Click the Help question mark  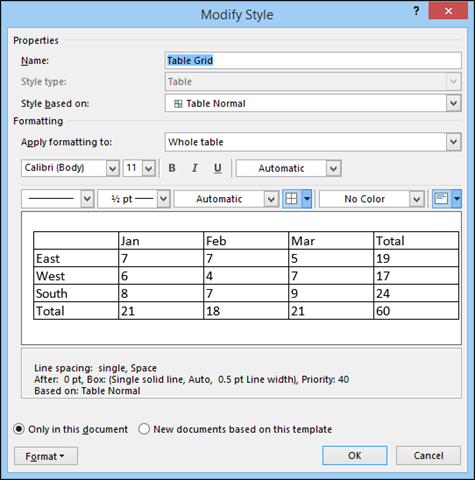(416, 11)
